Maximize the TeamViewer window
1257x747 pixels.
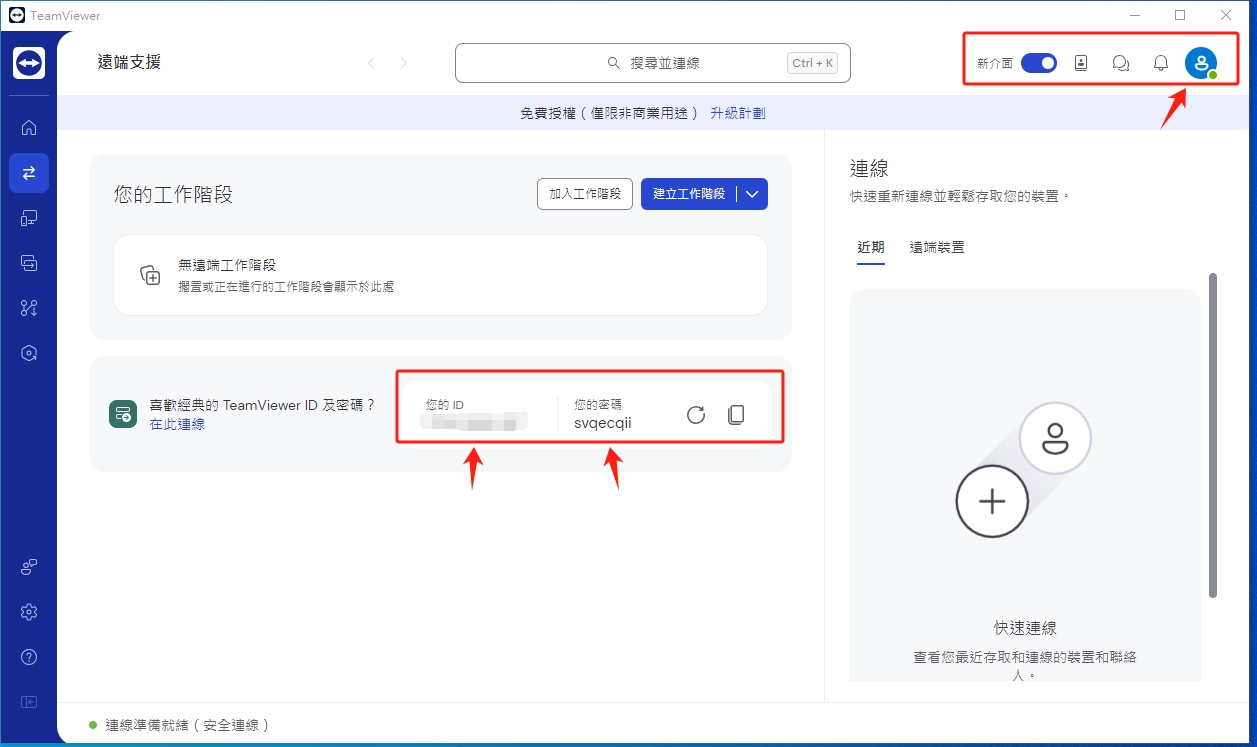point(1180,15)
